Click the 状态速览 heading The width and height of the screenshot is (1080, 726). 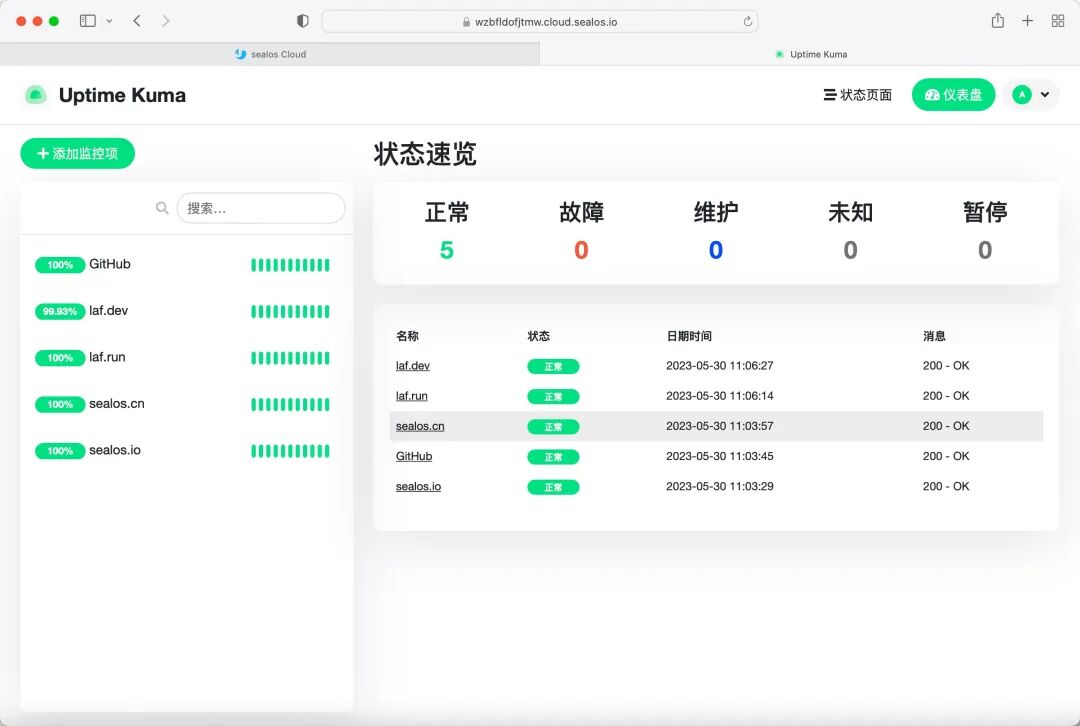(425, 154)
